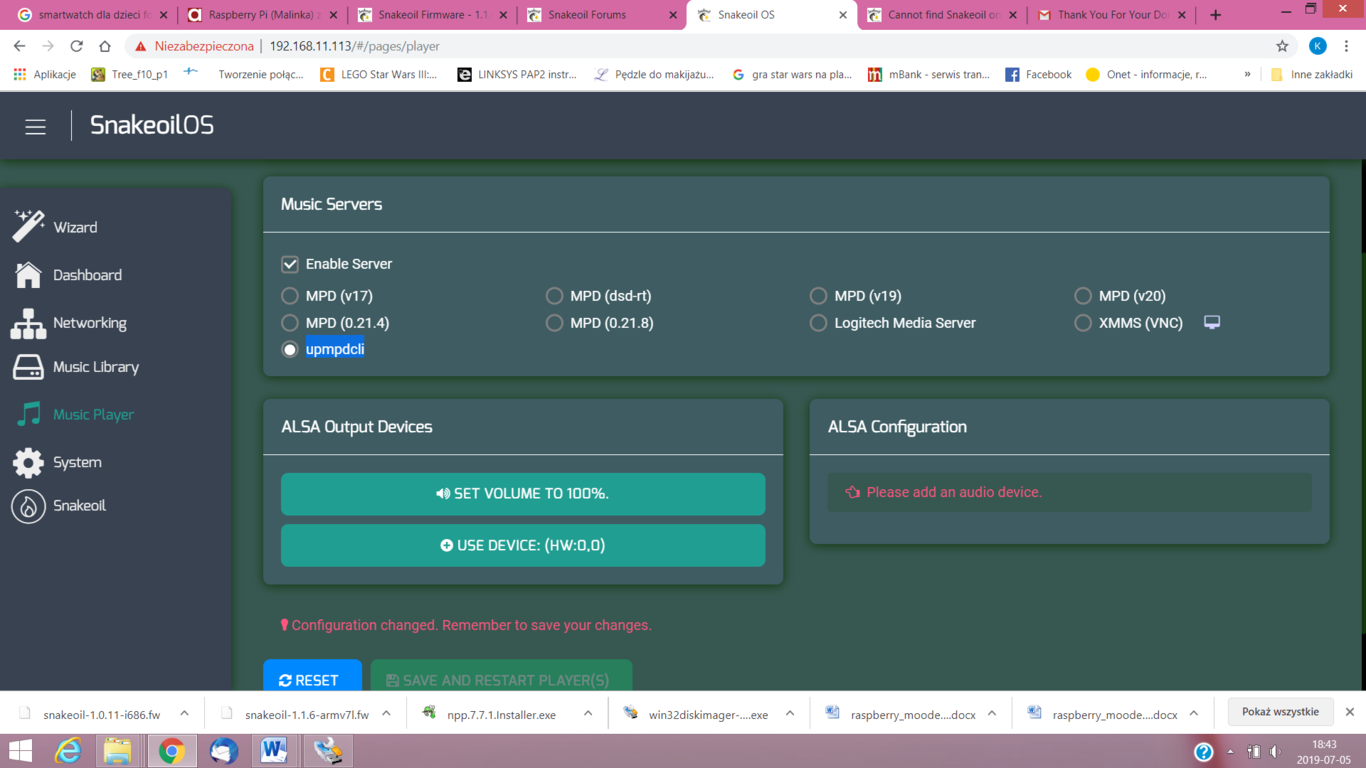Click the not secure warning icon

coord(141,46)
